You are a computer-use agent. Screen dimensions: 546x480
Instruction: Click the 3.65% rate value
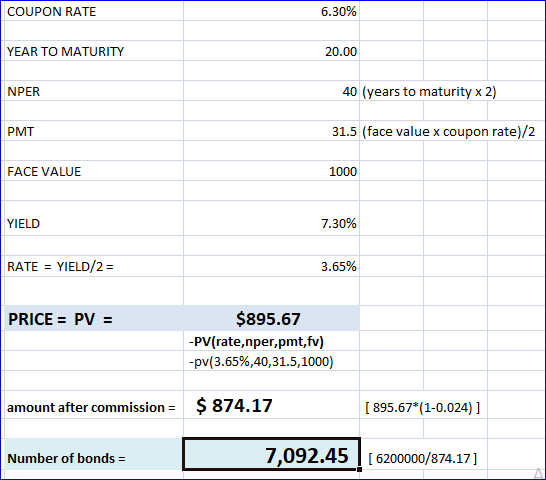coord(338,267)
